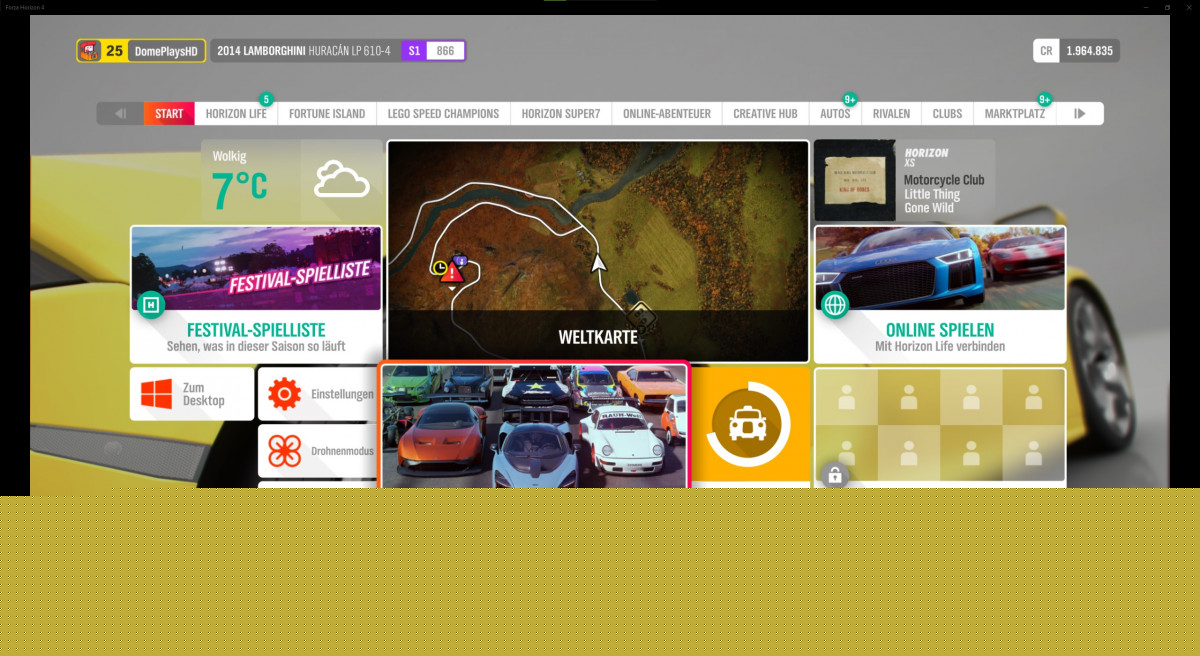The height and width of the screenshot is (656, 1200).
Task: Start the Drohnenmodus
Action: coord(318,451)
